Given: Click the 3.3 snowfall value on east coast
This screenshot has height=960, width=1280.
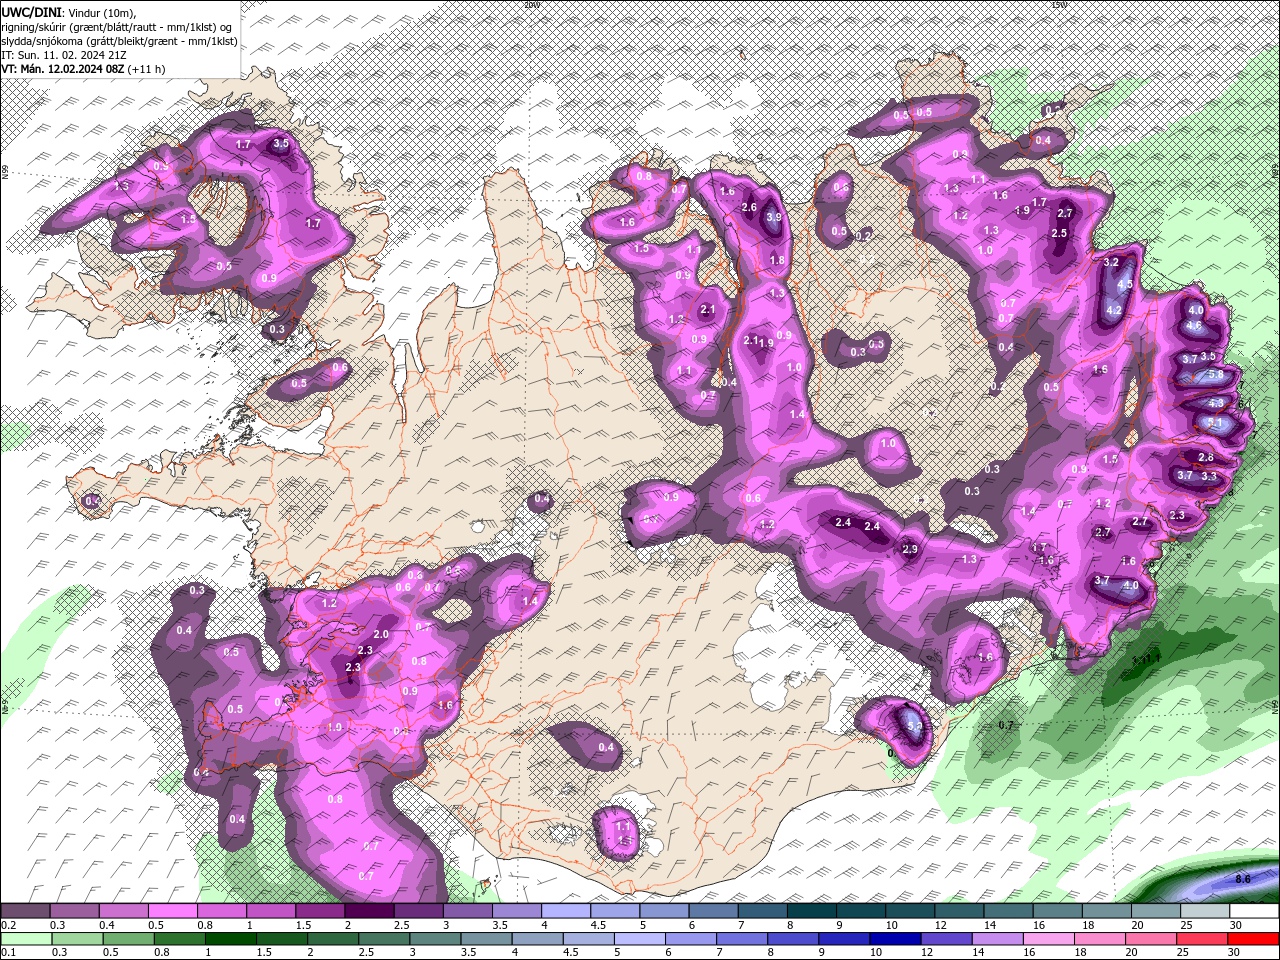Looking at the screenshot, I should 1208,476.
